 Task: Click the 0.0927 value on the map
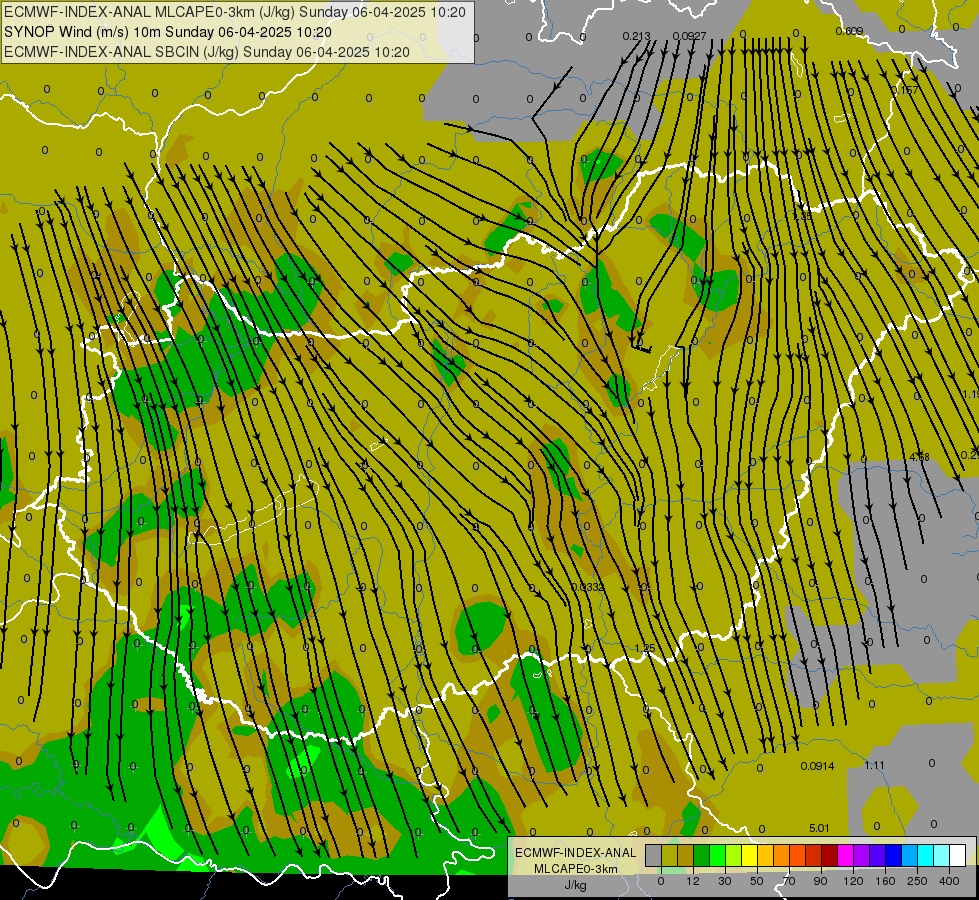pos(689,36)
